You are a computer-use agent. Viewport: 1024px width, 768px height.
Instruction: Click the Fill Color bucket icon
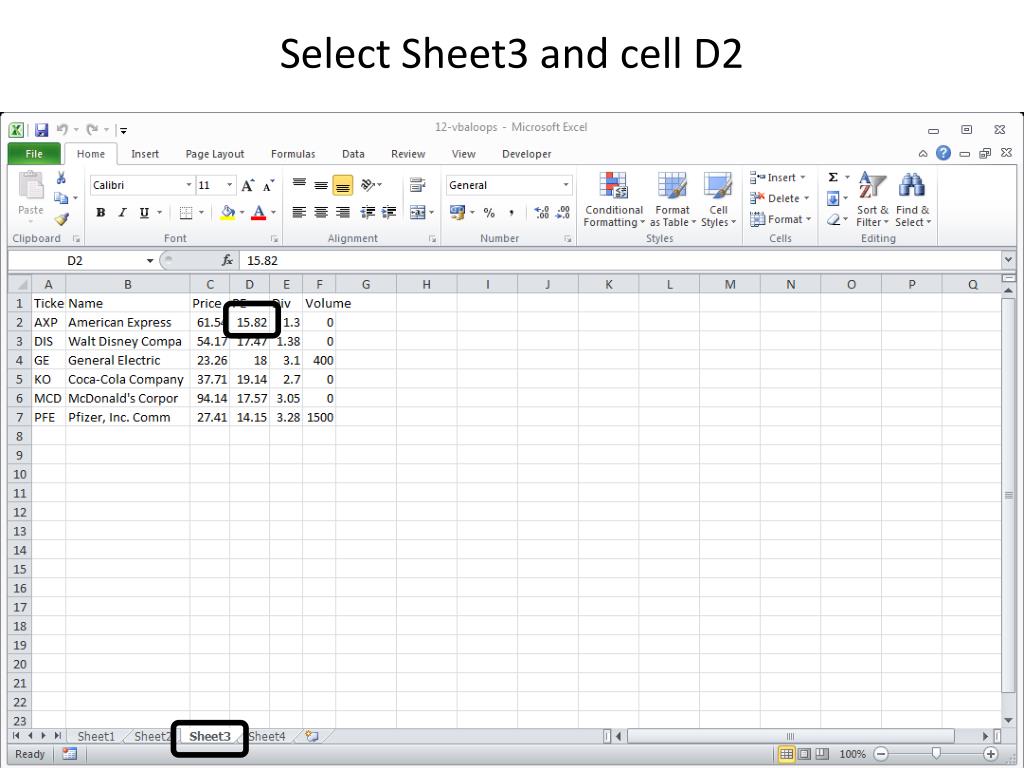pos(227,212)
